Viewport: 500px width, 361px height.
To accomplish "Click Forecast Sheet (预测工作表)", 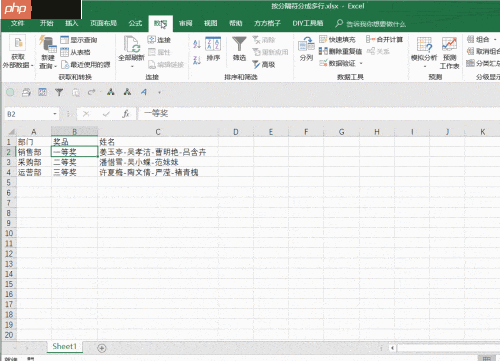I will [449, 52].
